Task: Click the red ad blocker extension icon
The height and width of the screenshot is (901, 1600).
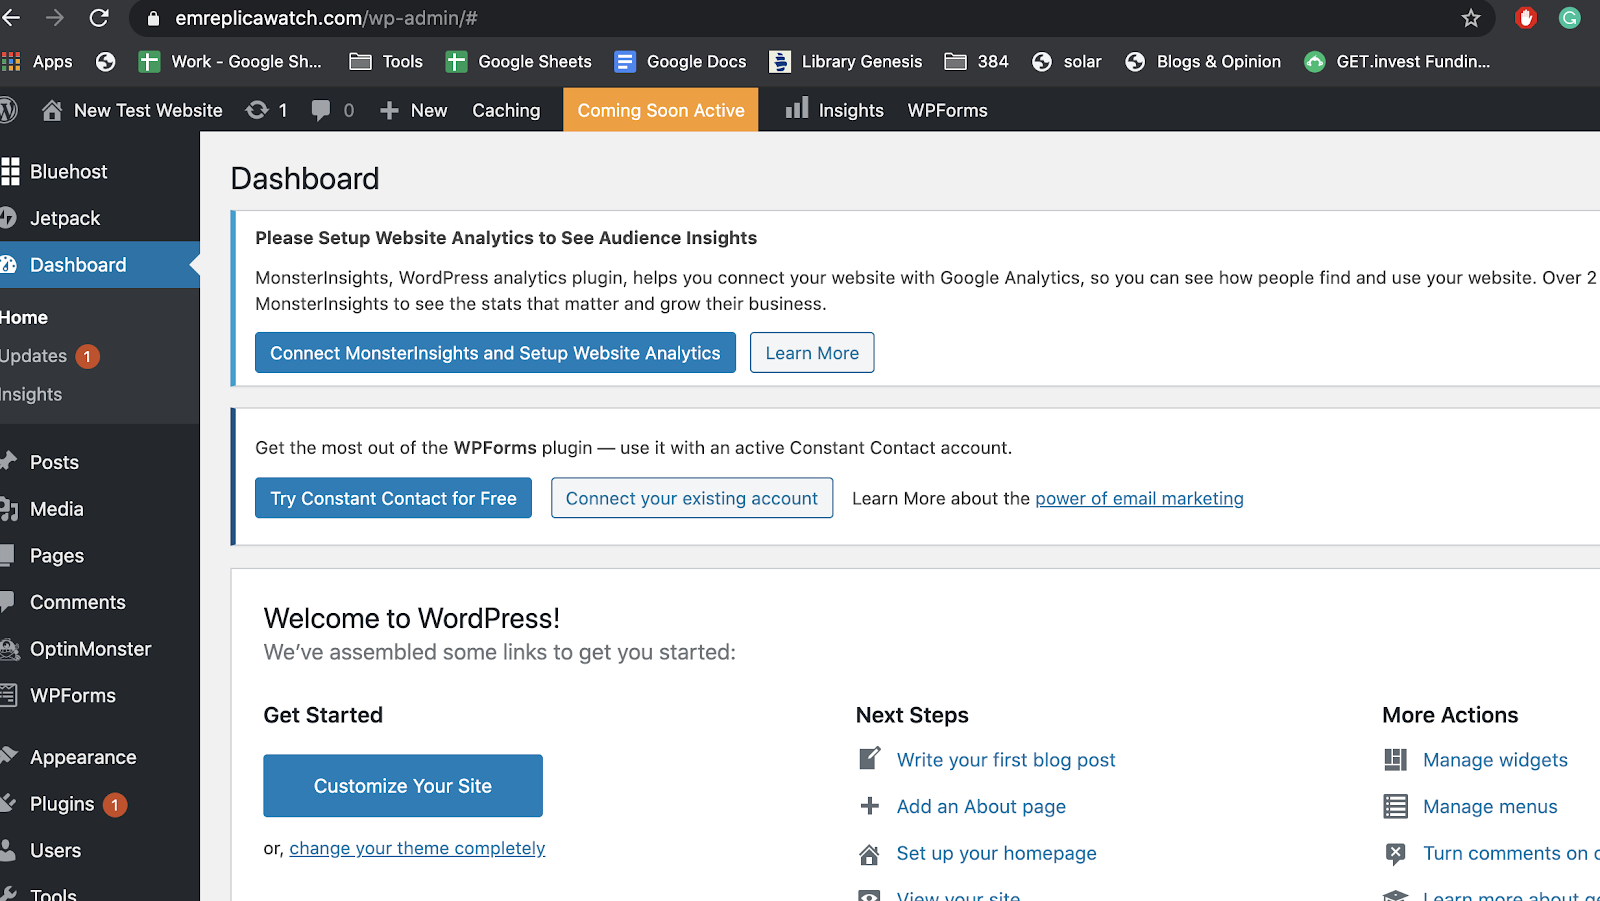Action: [x=1525, y=18]
